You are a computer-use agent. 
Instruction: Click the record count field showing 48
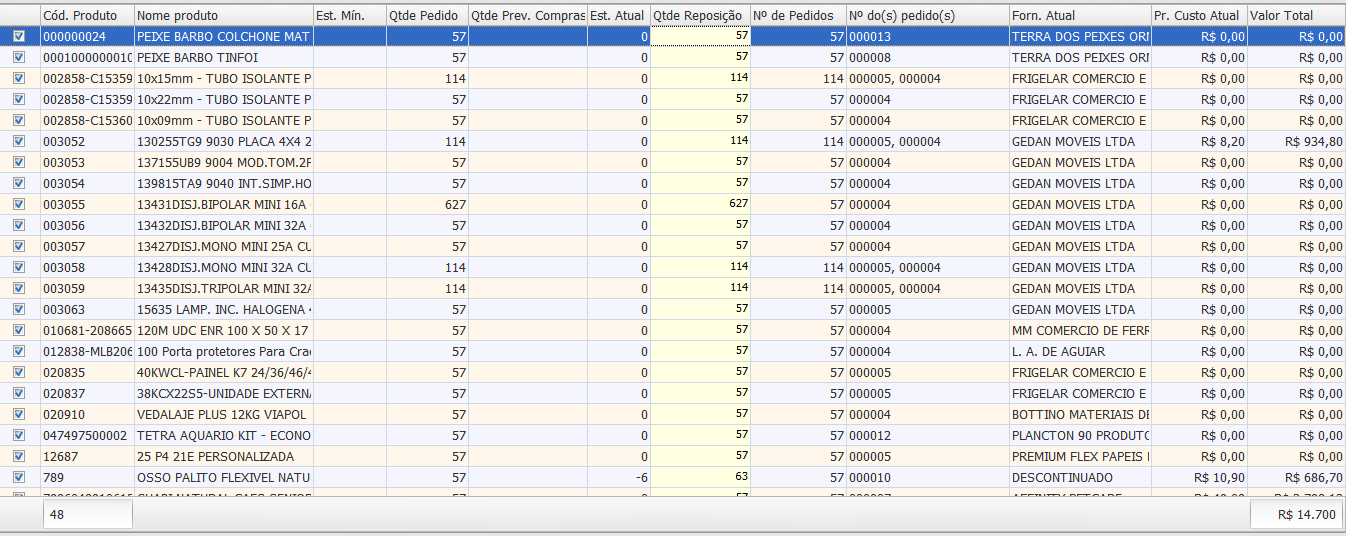[87, 515]
